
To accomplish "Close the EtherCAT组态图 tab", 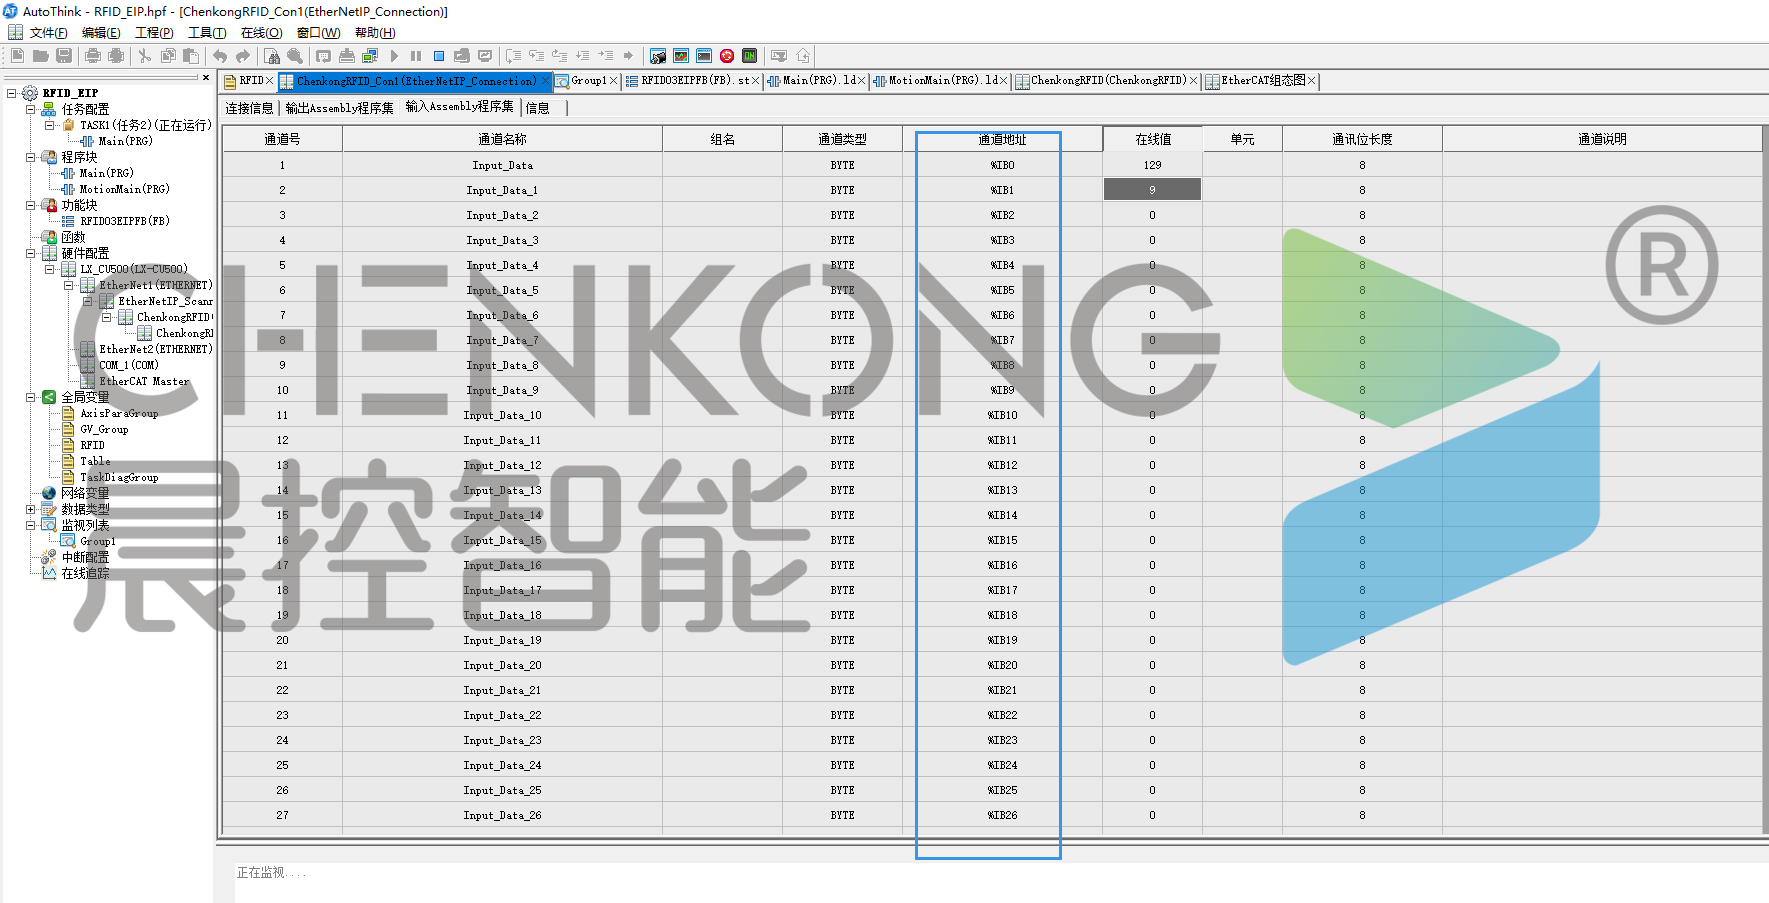I will click(1312, 81).
